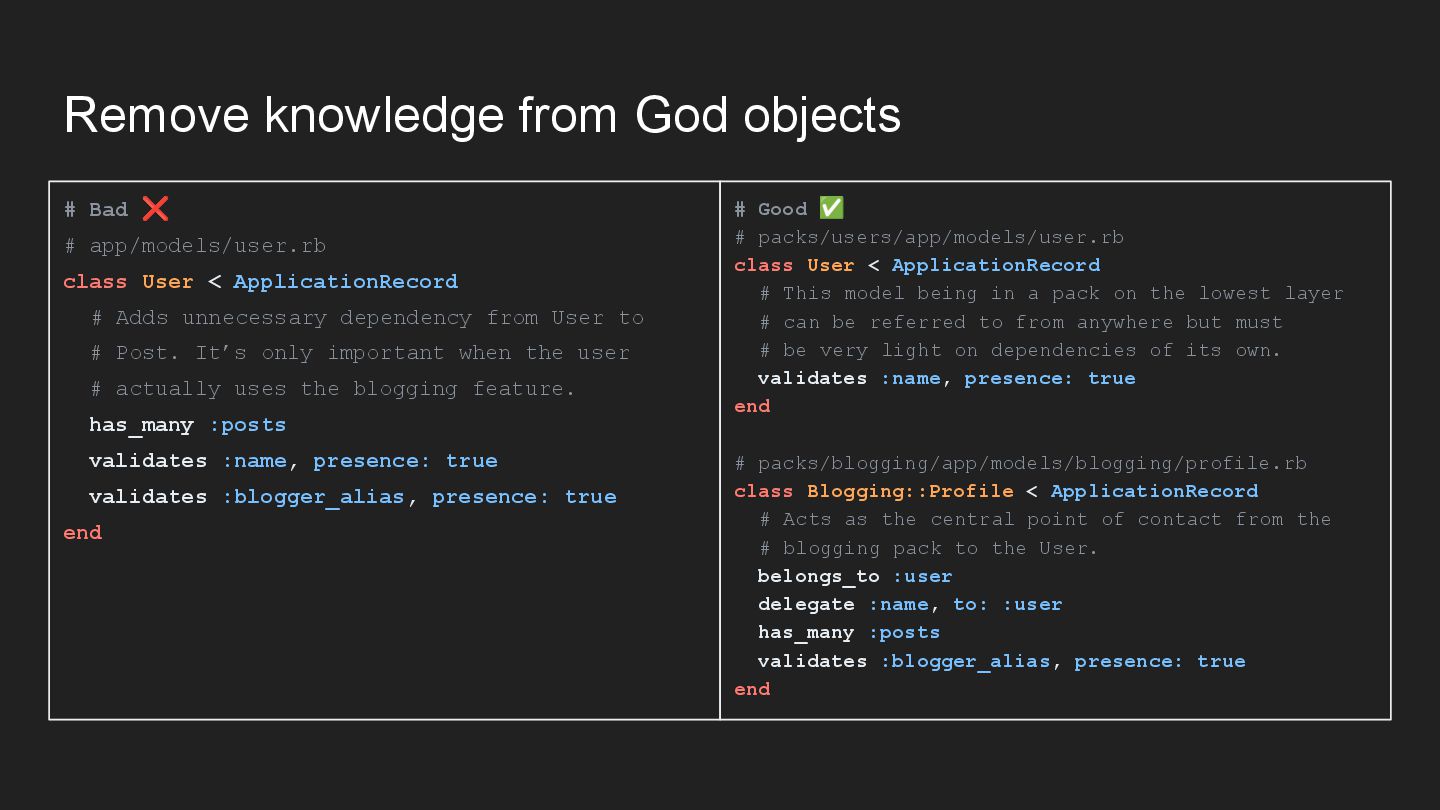Click the comment 'Adds unnecessary dependency from User to'
1440x810 pixels.
pyautogui.click(x=367, y=318)
